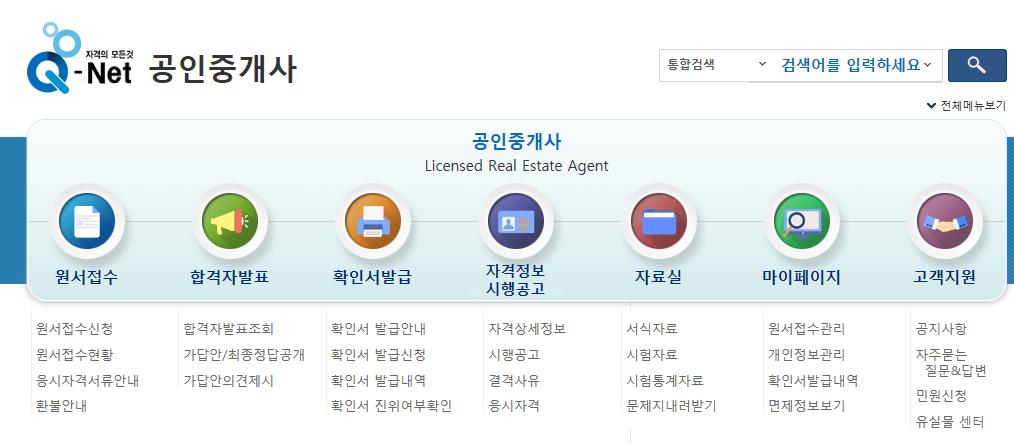Open the 자료실 folder icon
The image size is (1014, 444).
658,222
